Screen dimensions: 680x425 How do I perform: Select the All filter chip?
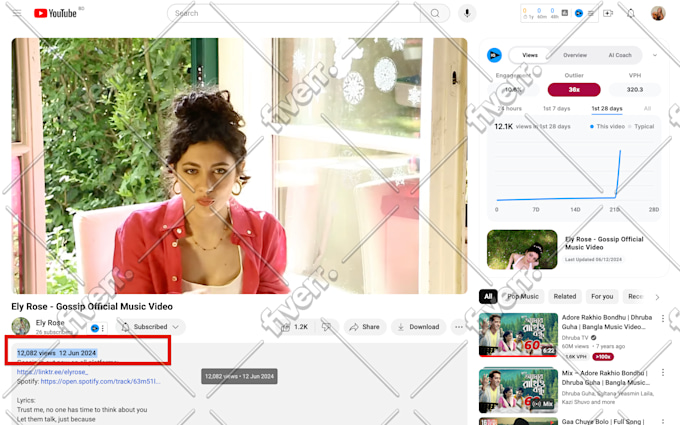tap(488, 296)
